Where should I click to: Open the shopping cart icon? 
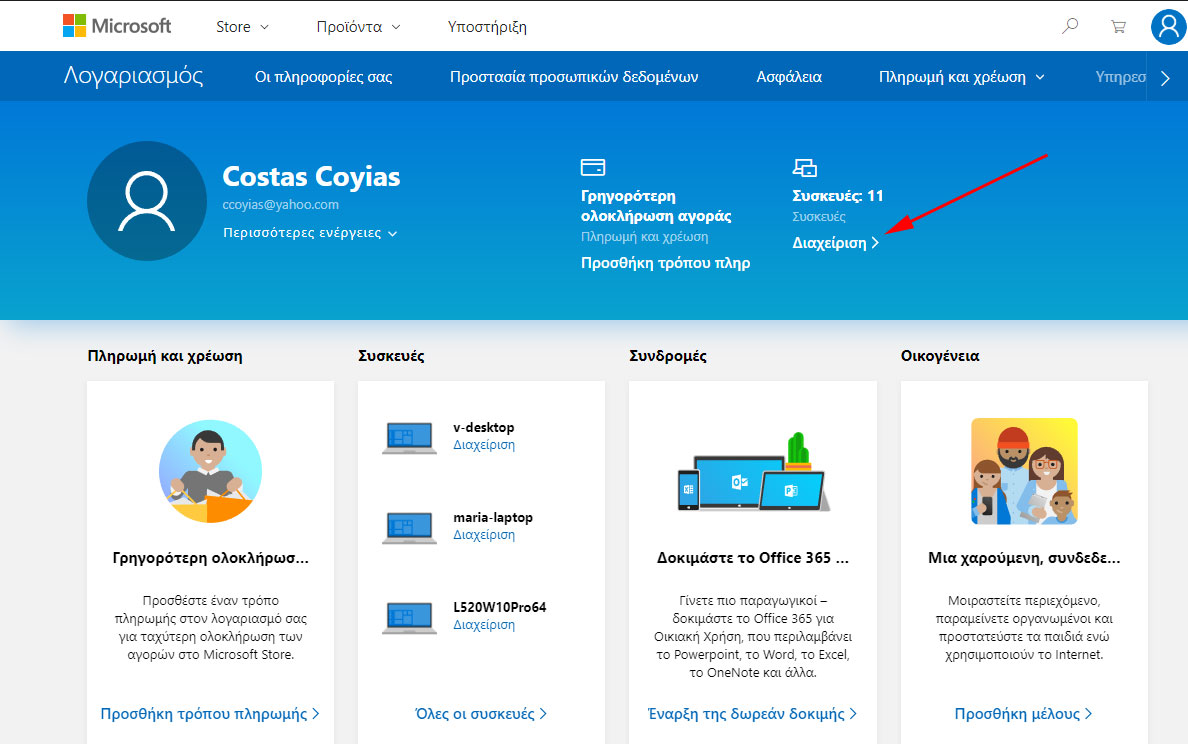click(x=1118, y=27)
